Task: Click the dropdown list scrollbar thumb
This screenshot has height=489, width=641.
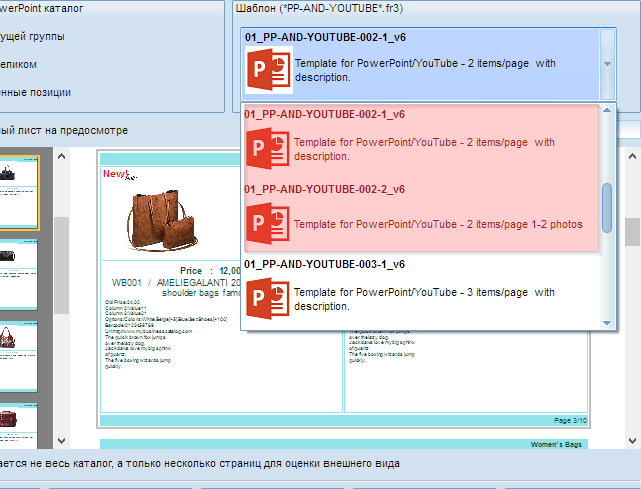Action: click(607, 208)
